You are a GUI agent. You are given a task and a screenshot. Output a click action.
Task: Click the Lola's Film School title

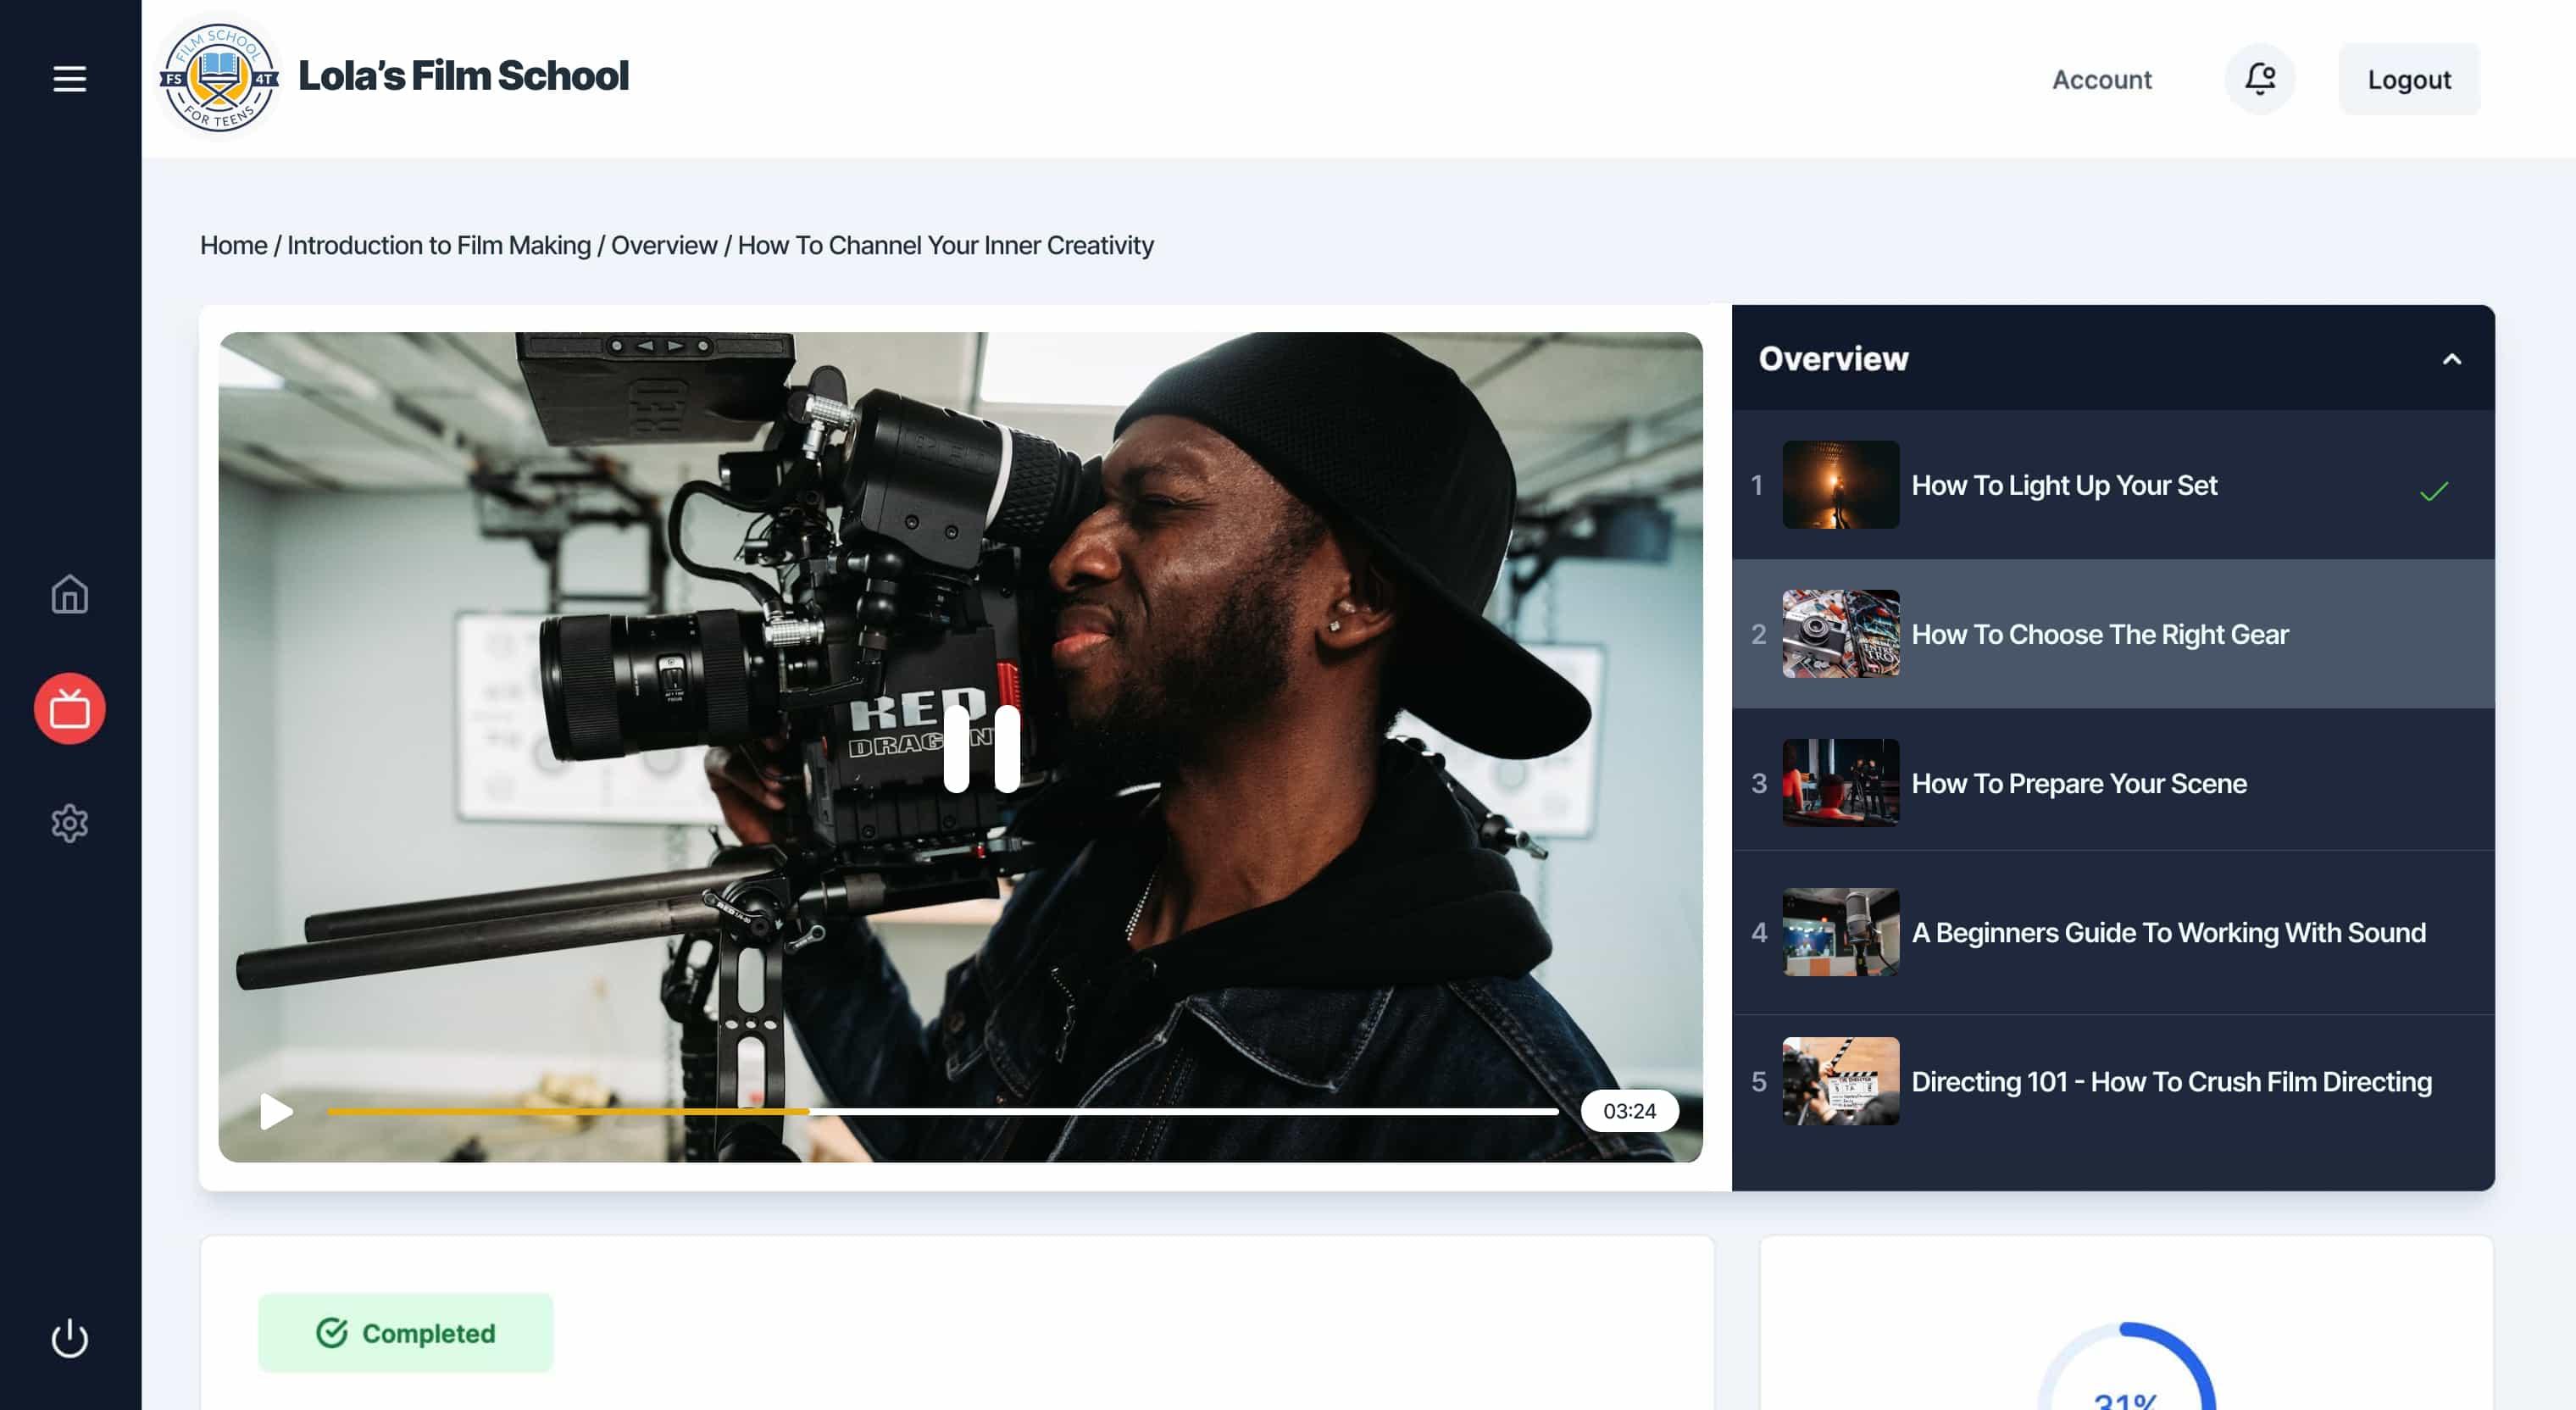coord(463,75)
